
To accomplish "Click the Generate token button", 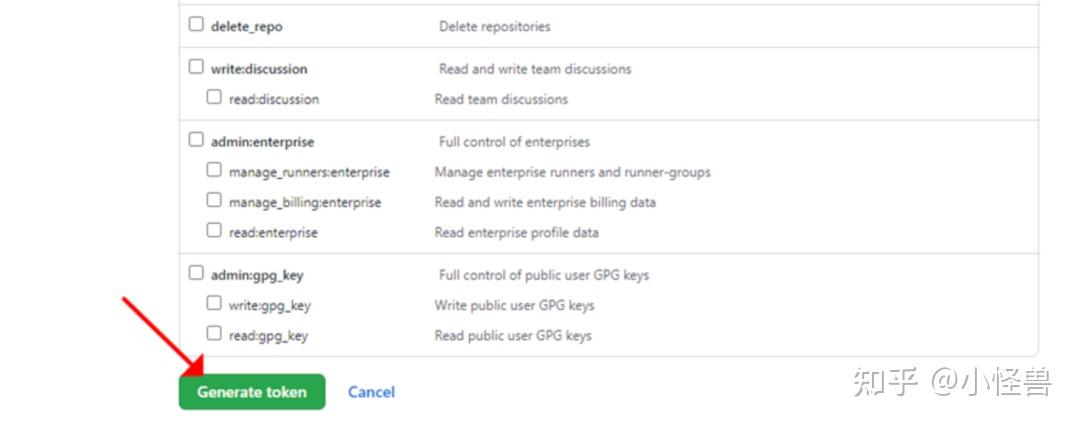I will click(x=252, y=392).
